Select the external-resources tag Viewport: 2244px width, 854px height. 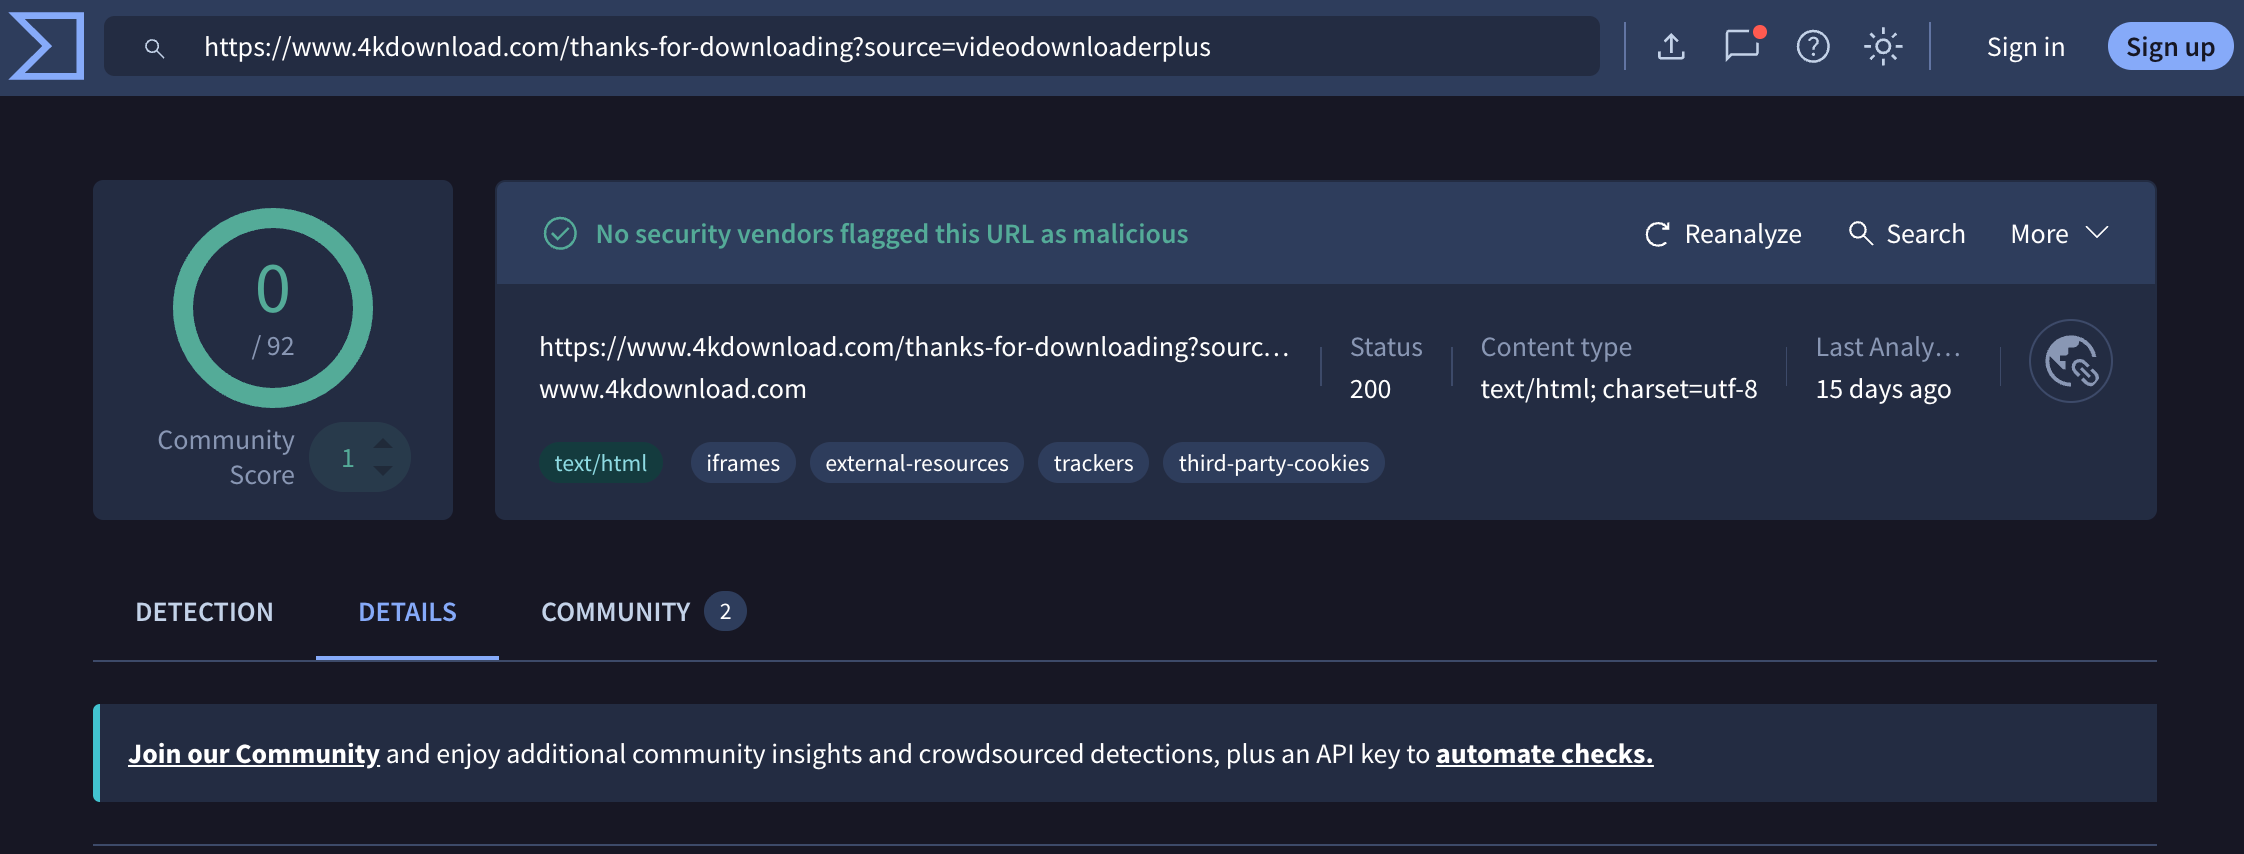click(x=917, y=463)
